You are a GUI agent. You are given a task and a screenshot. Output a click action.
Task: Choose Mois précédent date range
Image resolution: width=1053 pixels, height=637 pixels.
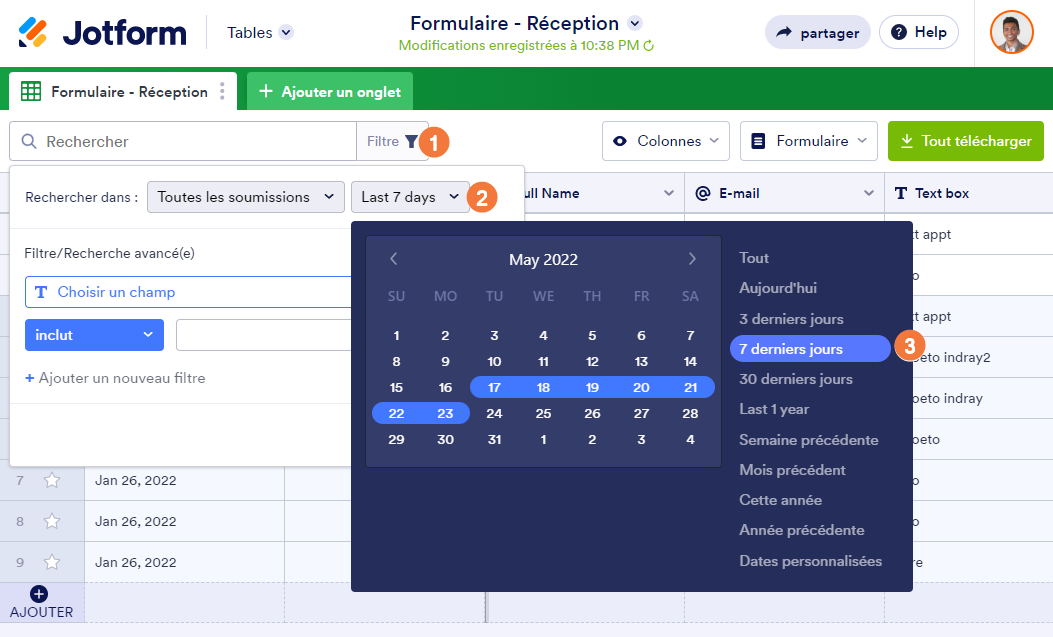coord(792,470)
